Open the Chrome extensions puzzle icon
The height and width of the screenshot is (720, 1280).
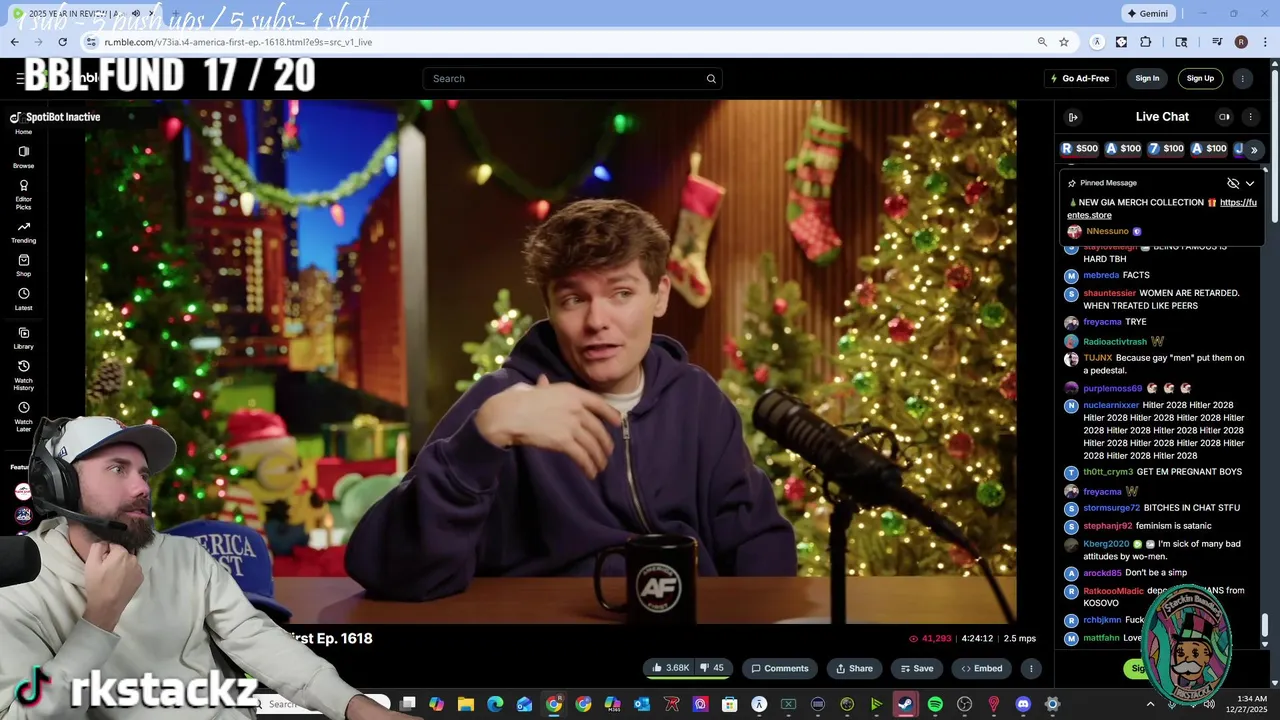[1145, 42]
